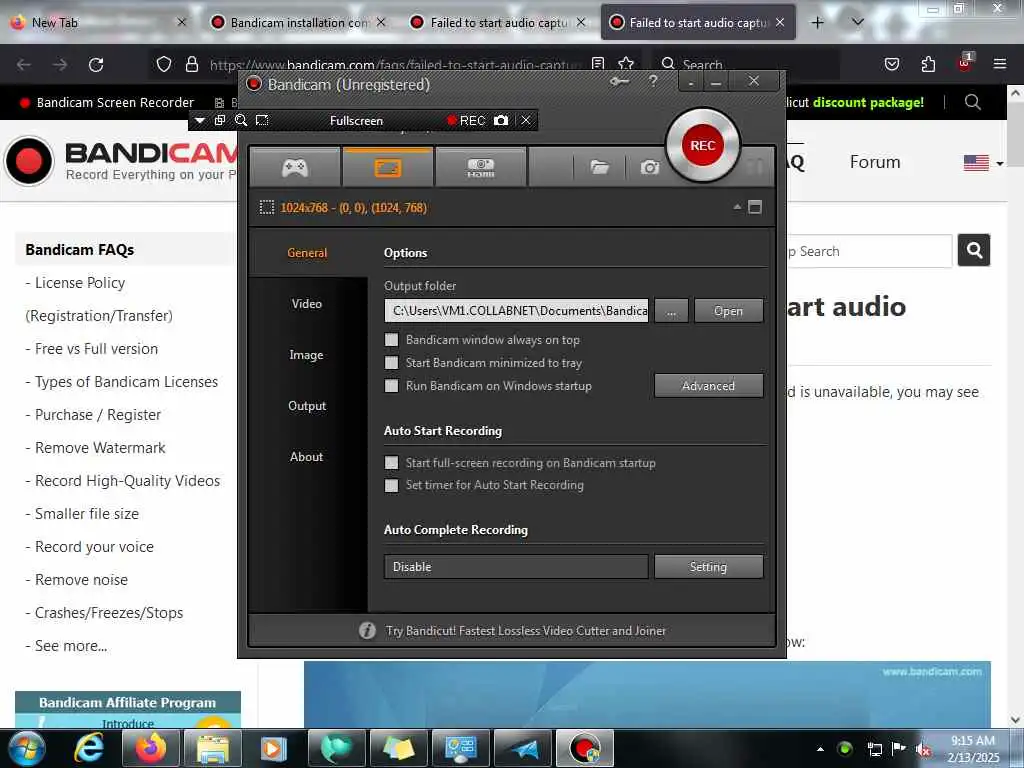Open 'Record your voice' FAQ link
1024x768 pixels.
94,547
